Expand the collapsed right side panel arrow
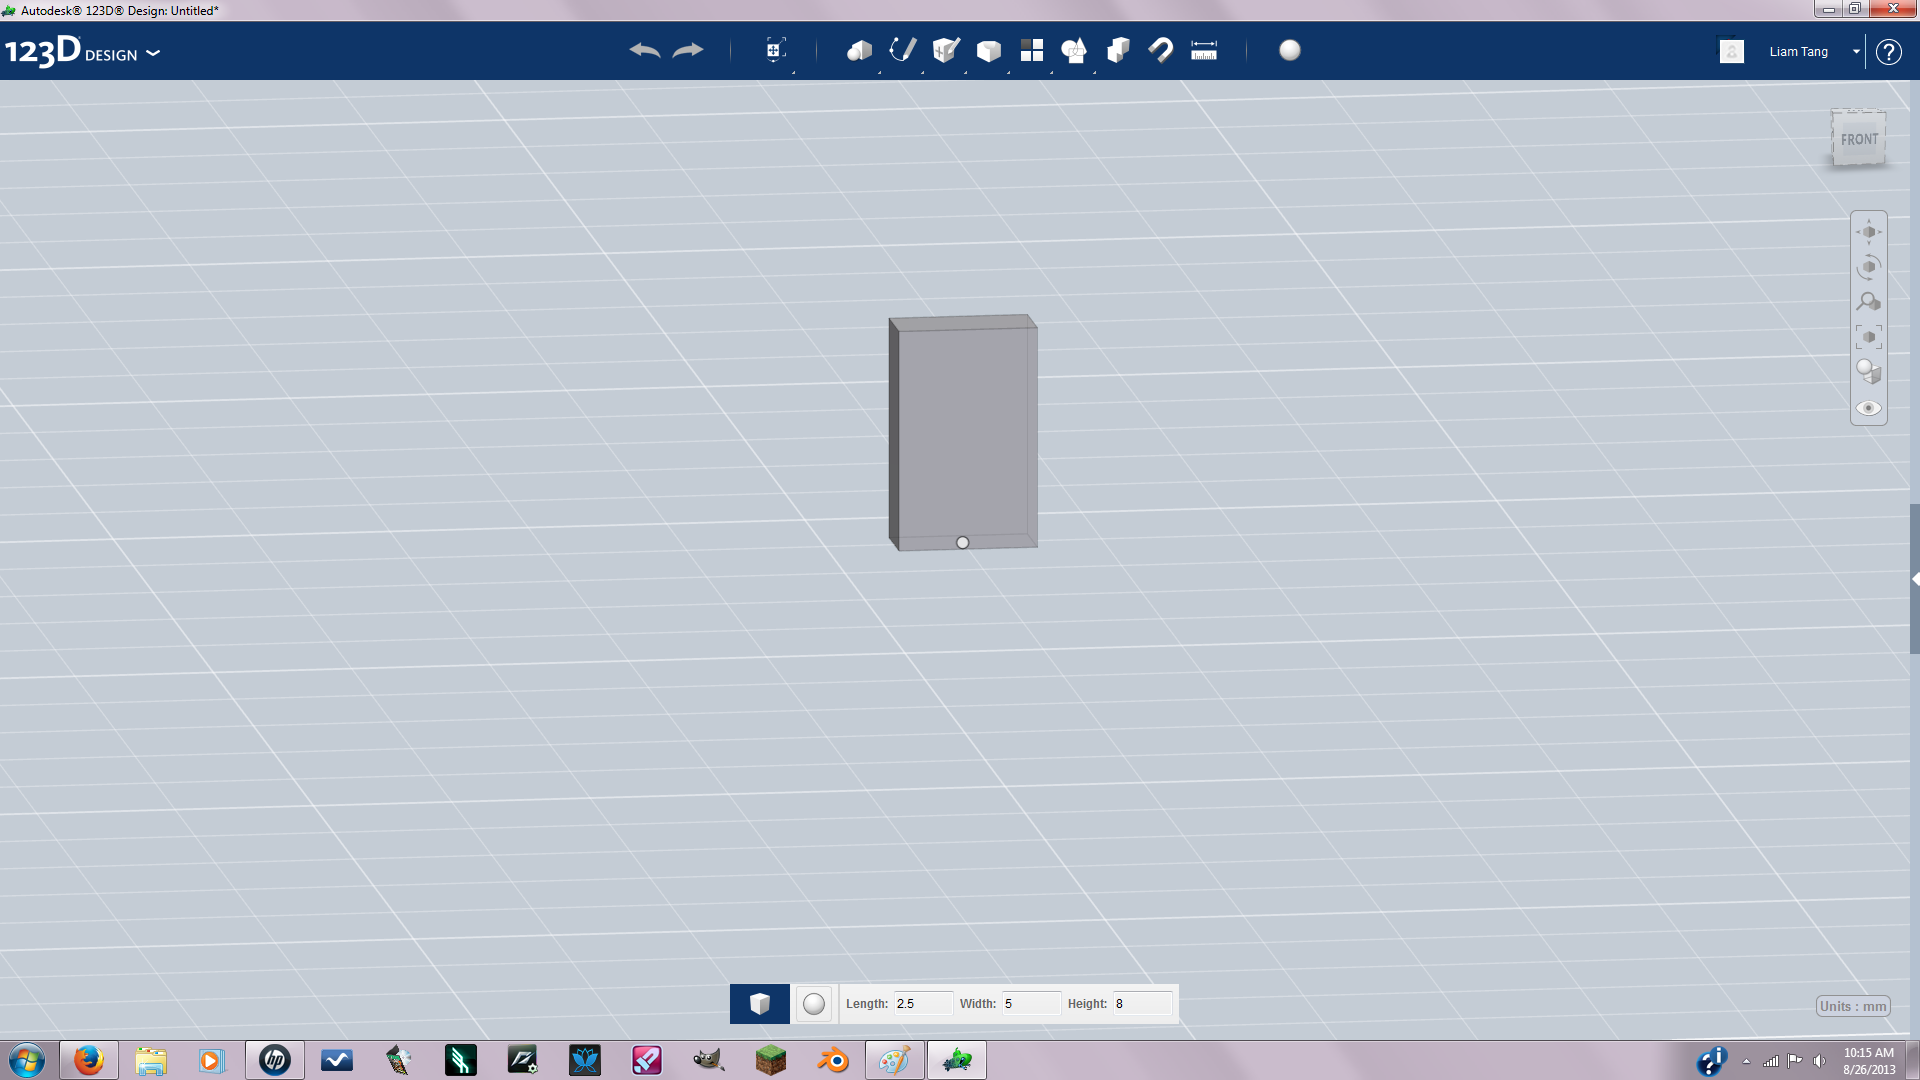Screen dimensions: 1920x1080 (1915, 579)
